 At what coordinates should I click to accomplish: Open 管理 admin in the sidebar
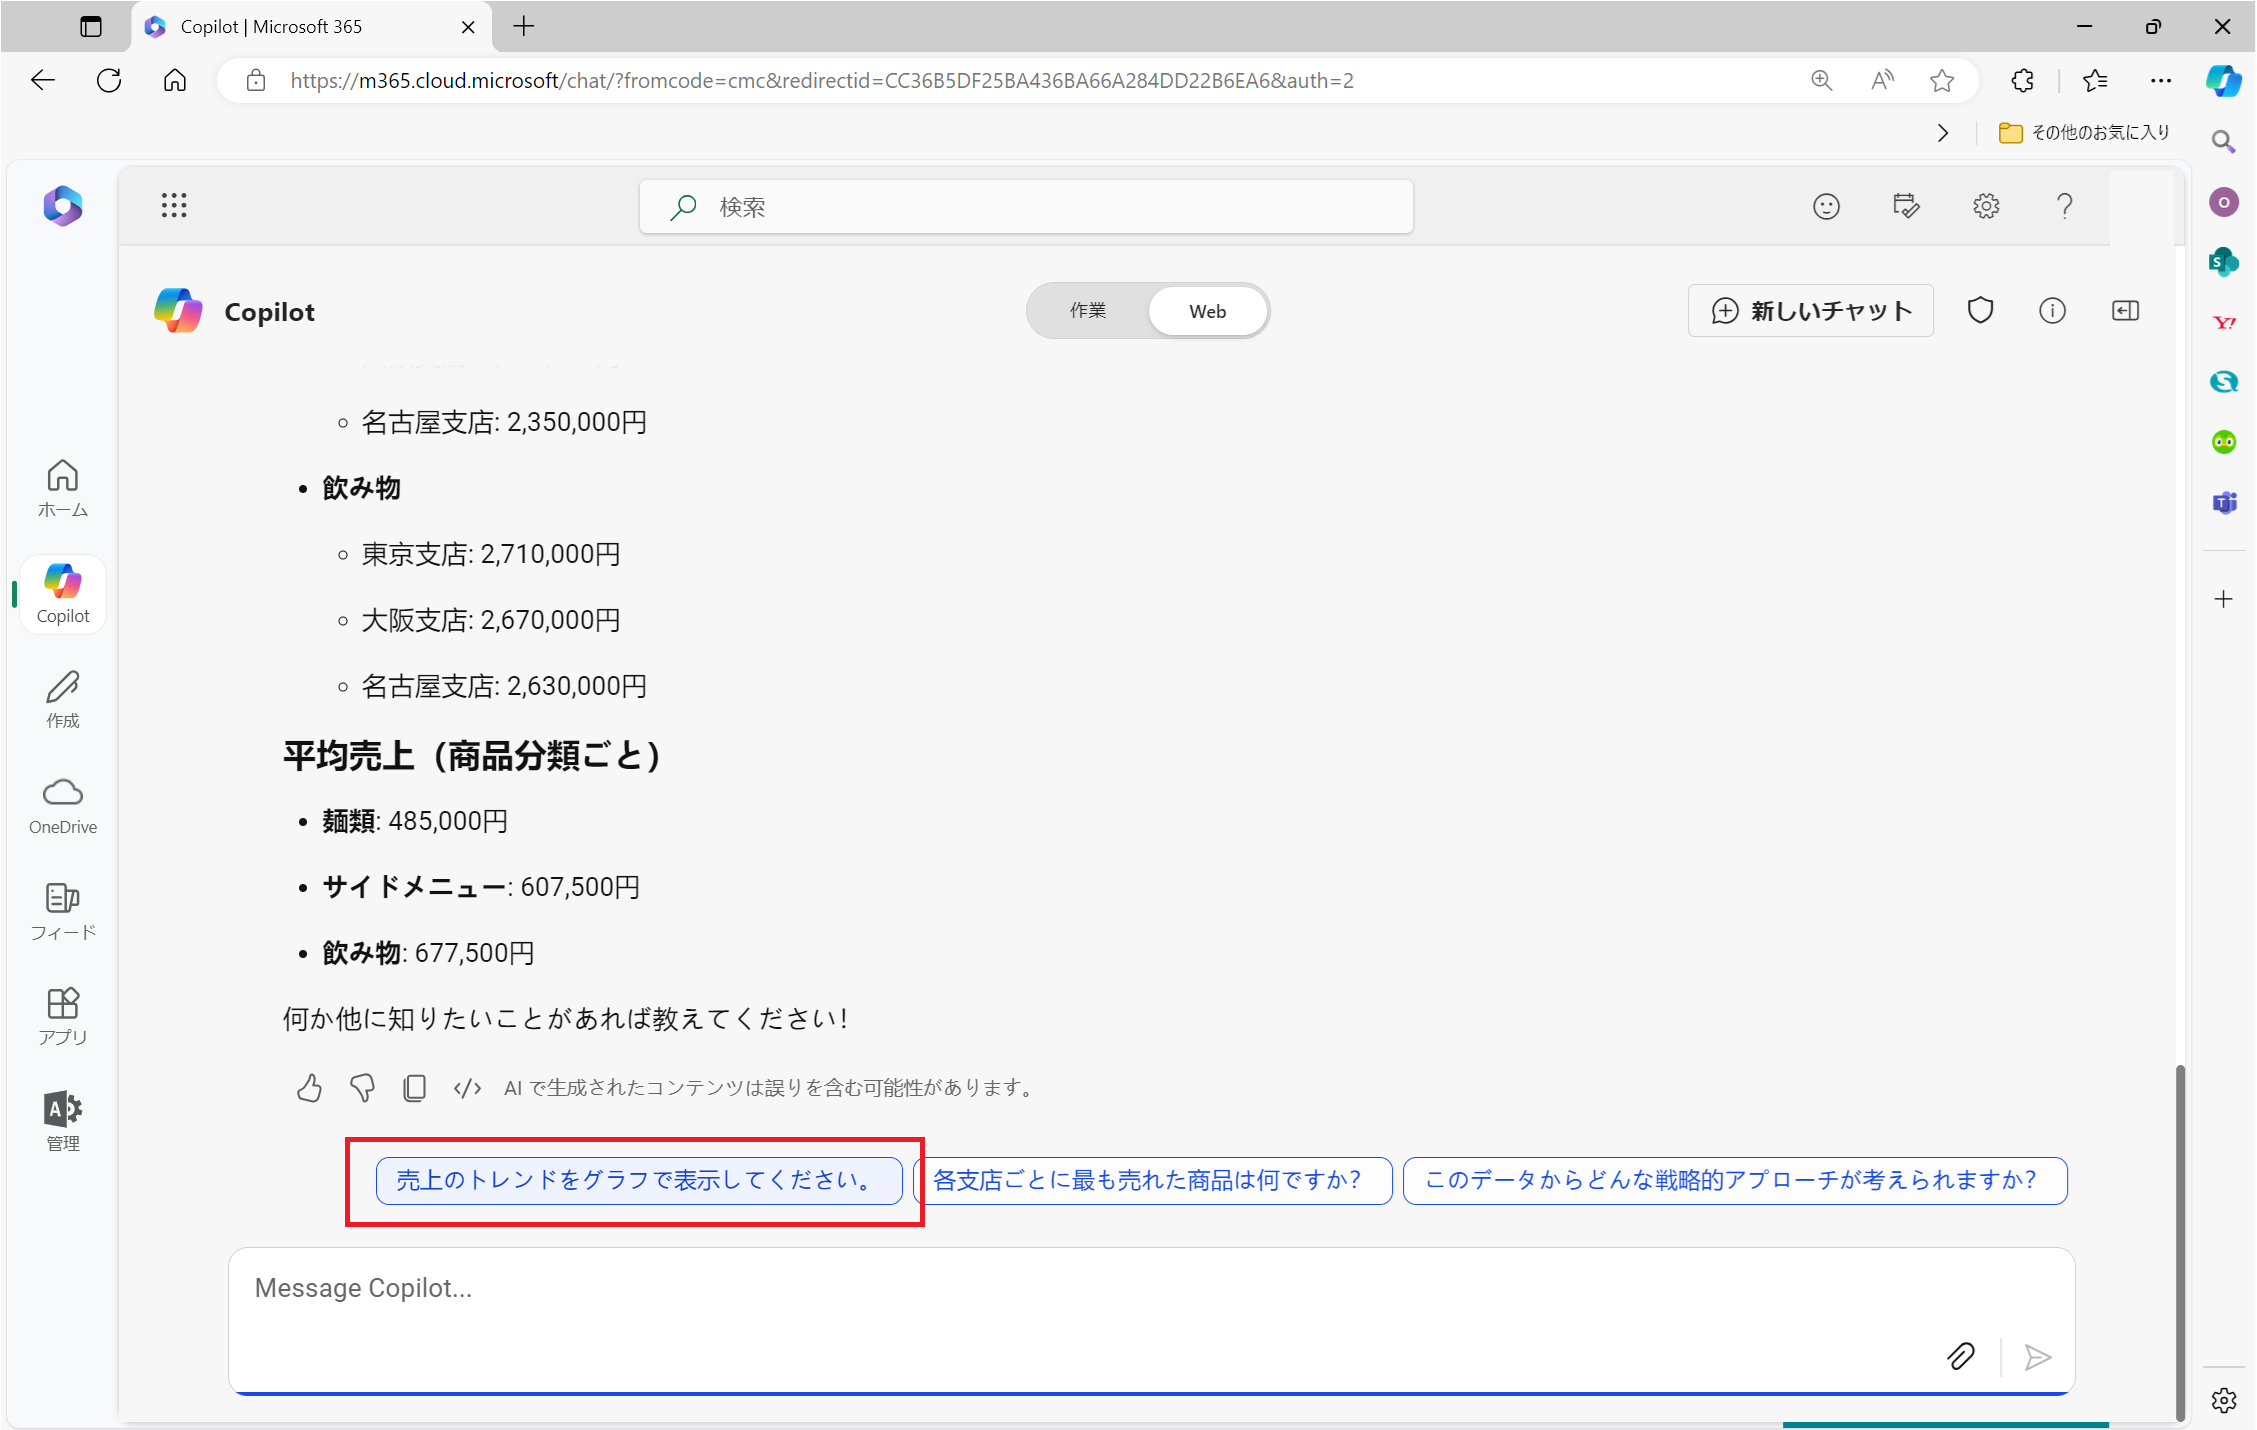point(62,1122)
